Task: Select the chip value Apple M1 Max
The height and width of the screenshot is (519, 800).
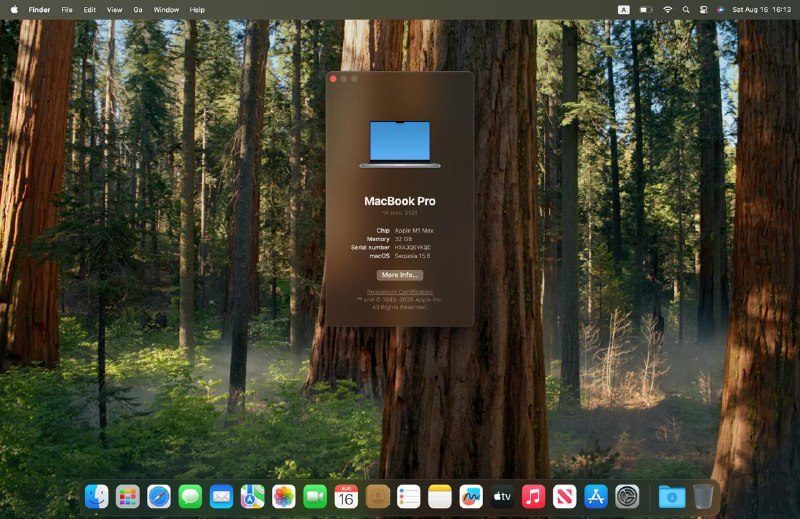Action: (x=414, y=231)
